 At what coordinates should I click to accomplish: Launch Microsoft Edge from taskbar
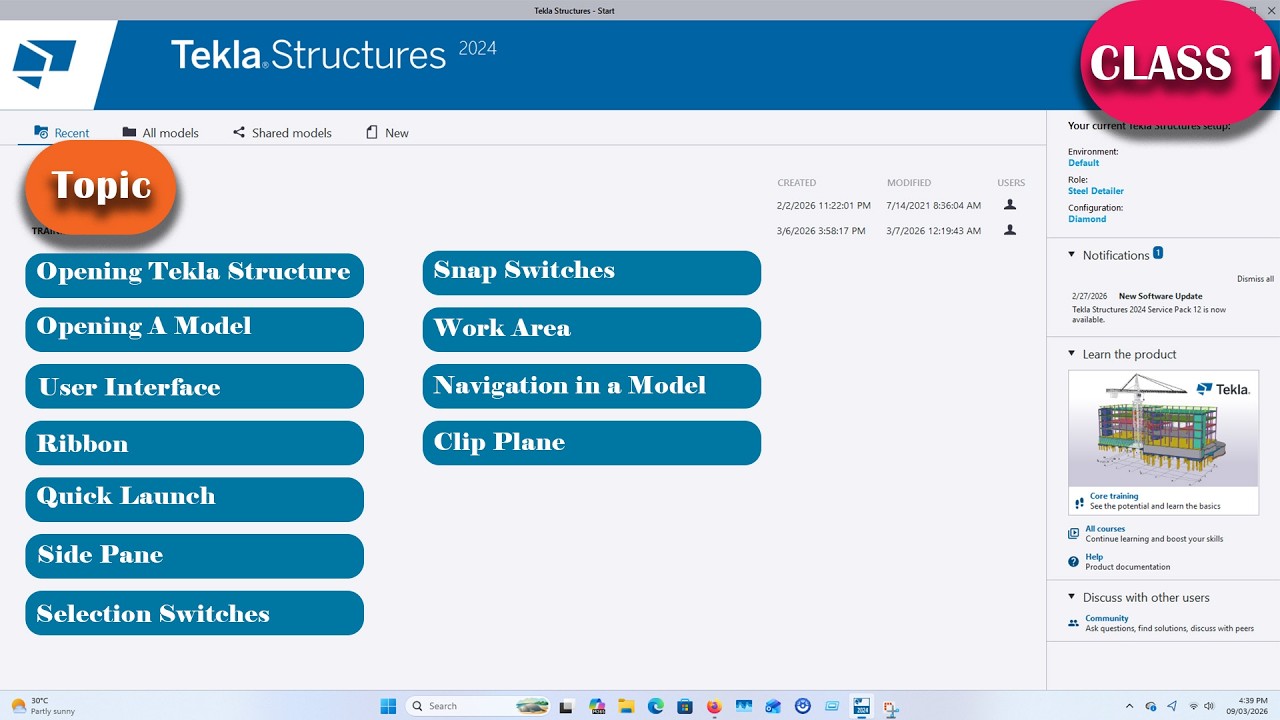655,706
